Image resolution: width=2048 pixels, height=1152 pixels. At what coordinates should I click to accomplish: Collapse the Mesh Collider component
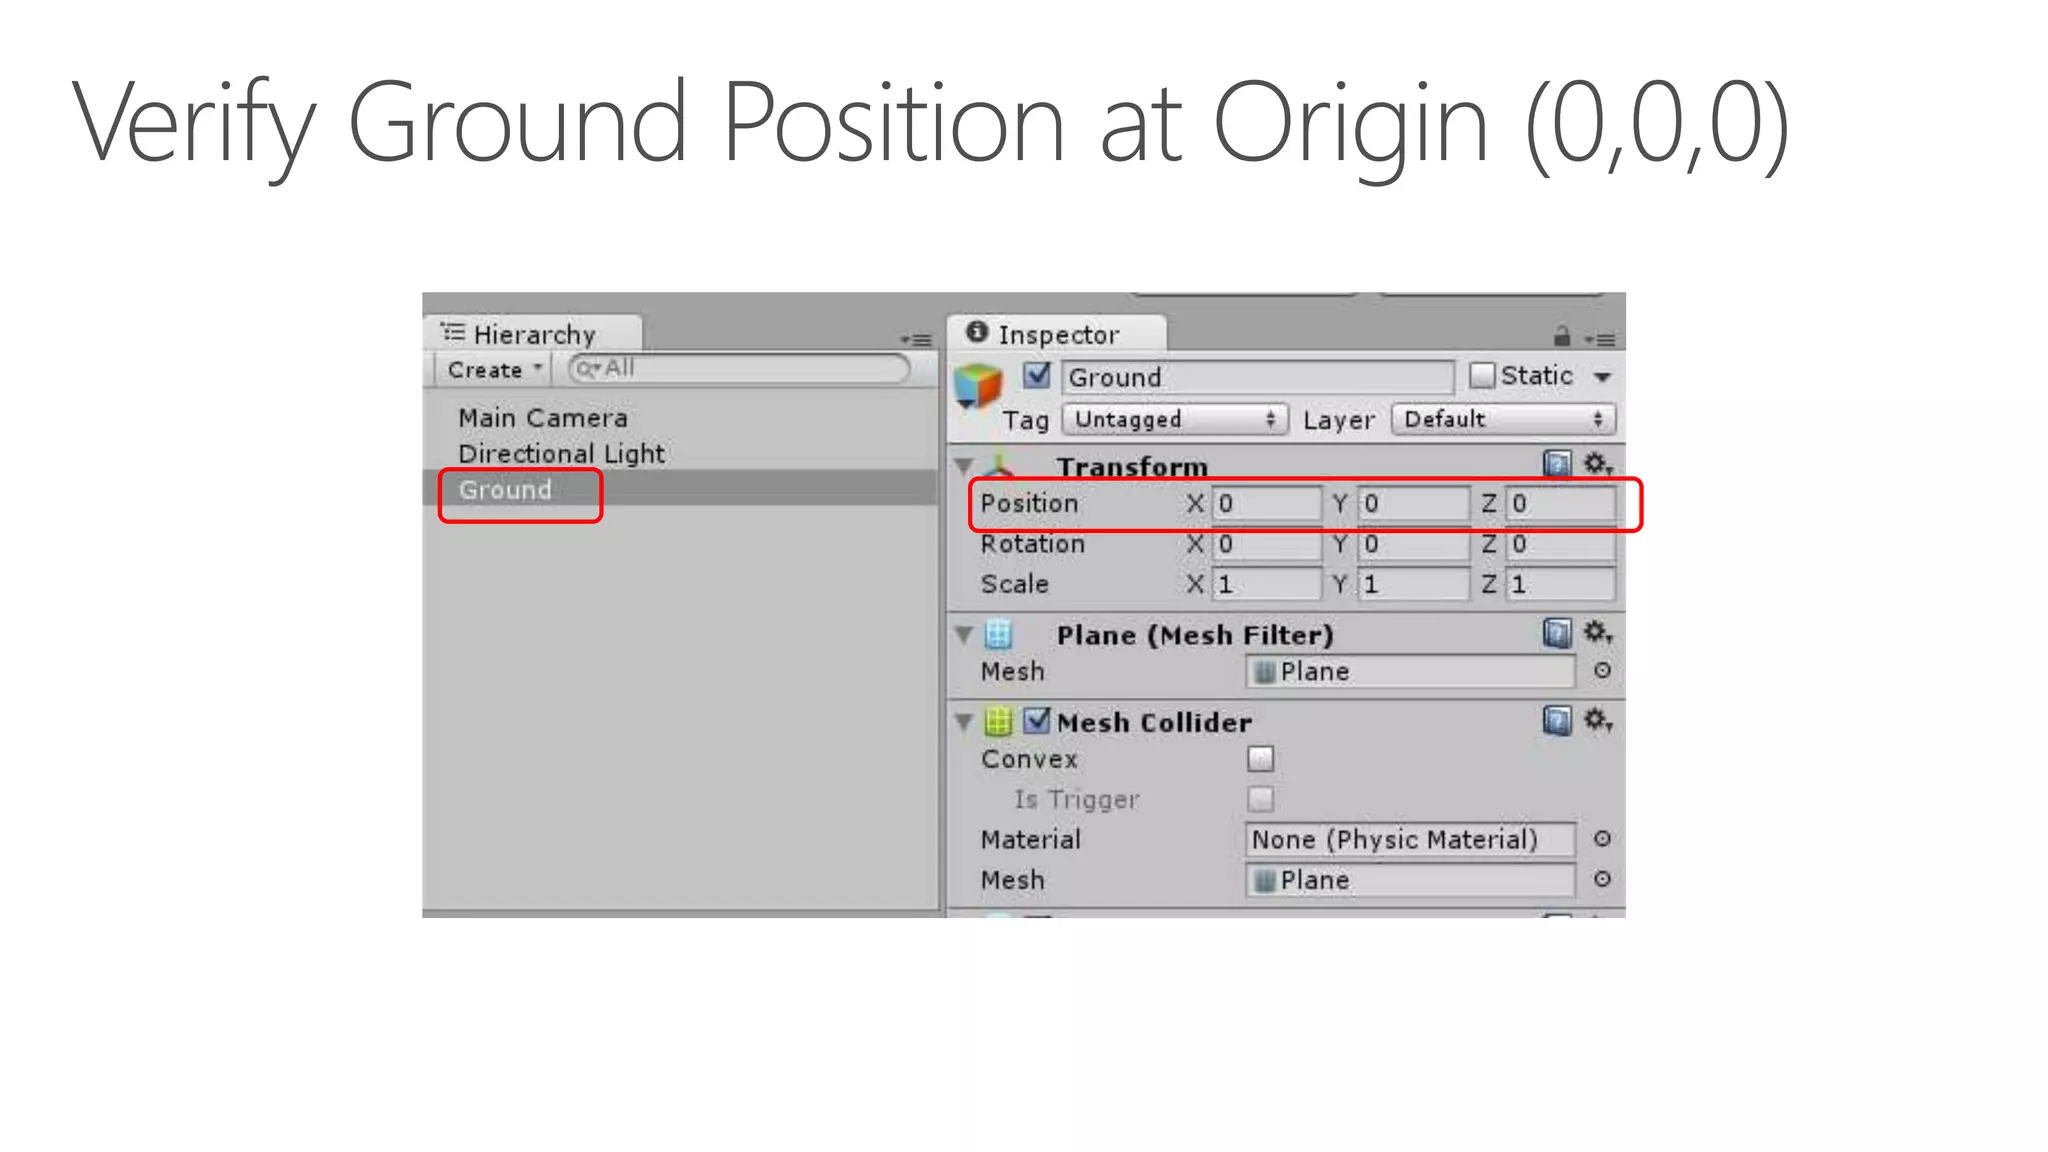click(964, 721)
